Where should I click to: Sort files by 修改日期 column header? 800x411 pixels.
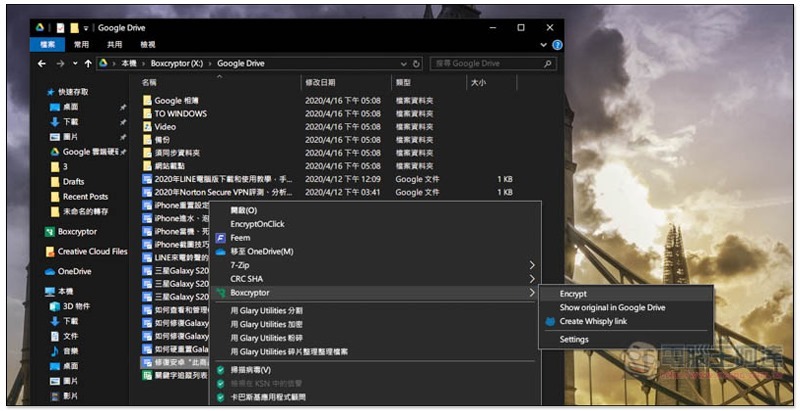(320, 82)
